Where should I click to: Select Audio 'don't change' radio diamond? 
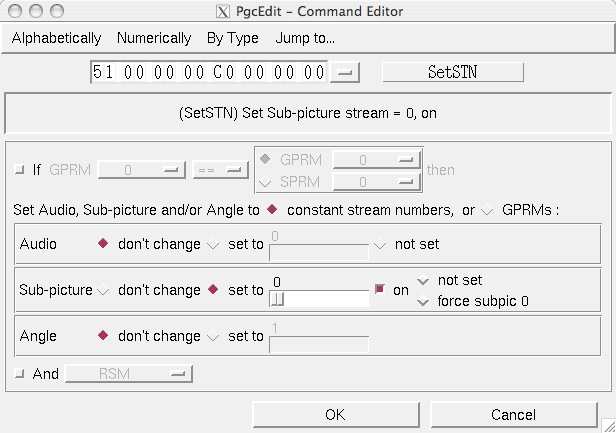[x=103, y=244]
